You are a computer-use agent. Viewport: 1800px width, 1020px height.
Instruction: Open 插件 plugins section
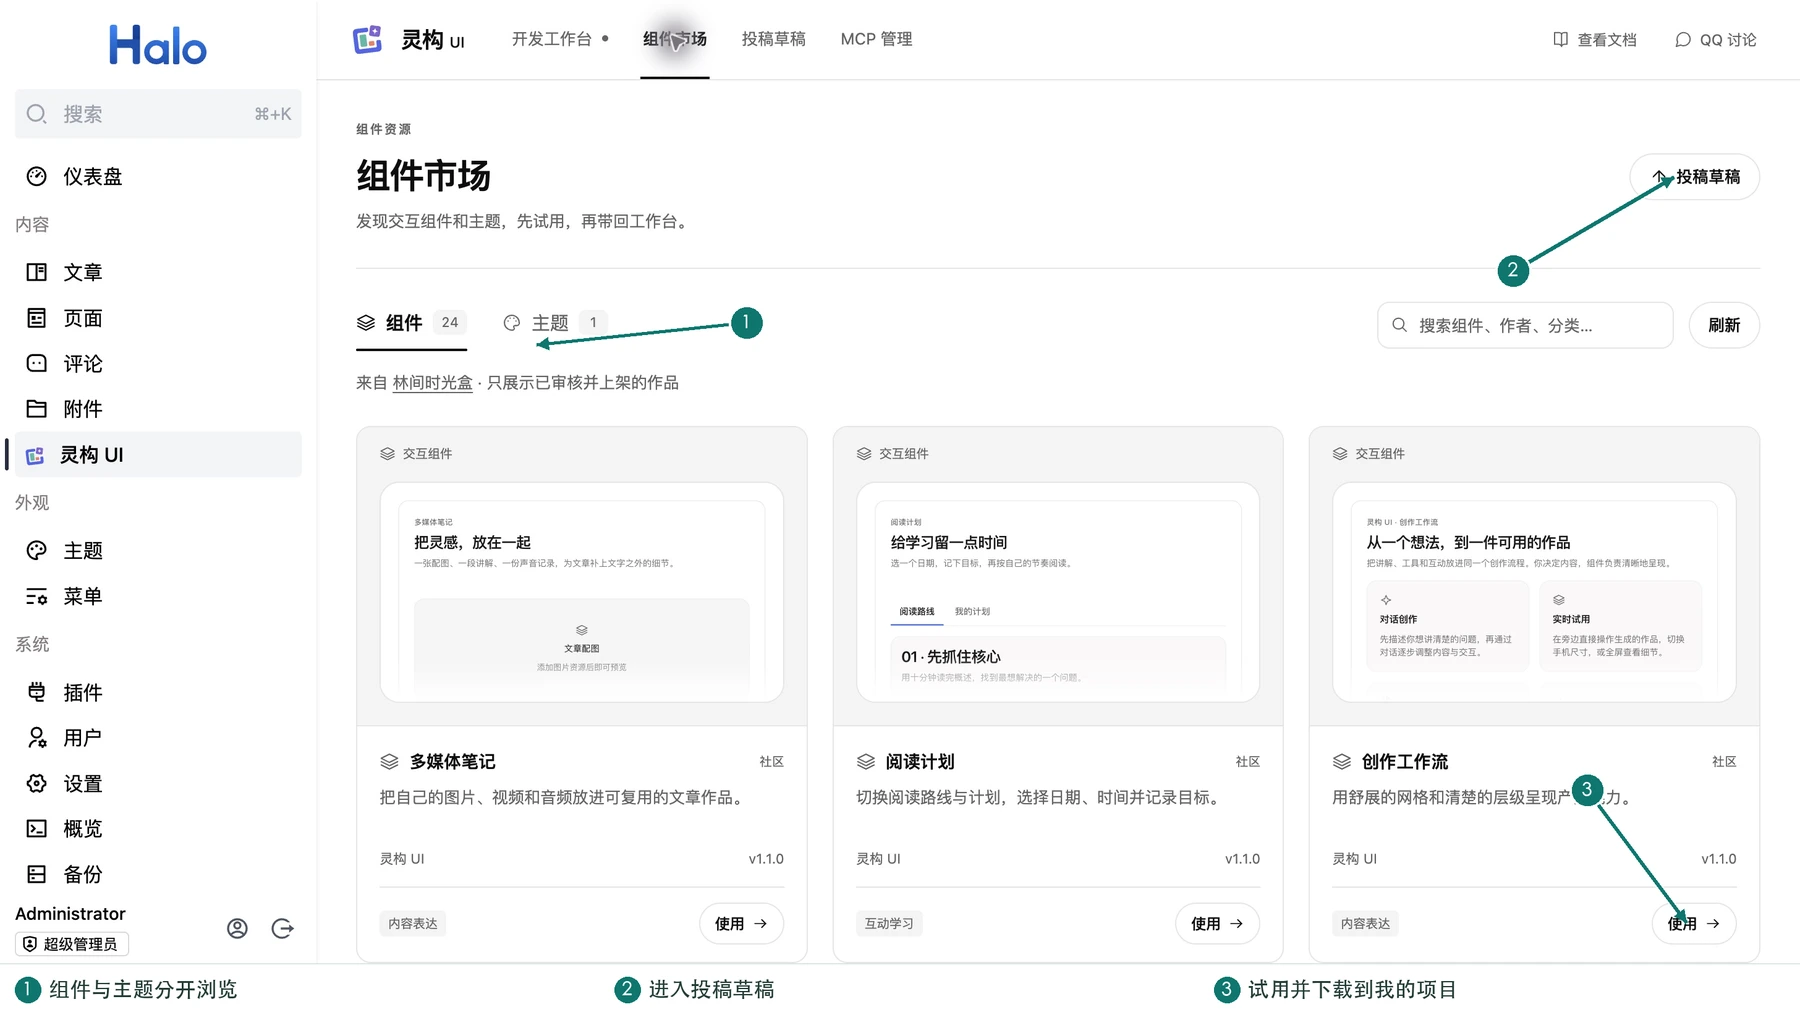pos(158,692)
